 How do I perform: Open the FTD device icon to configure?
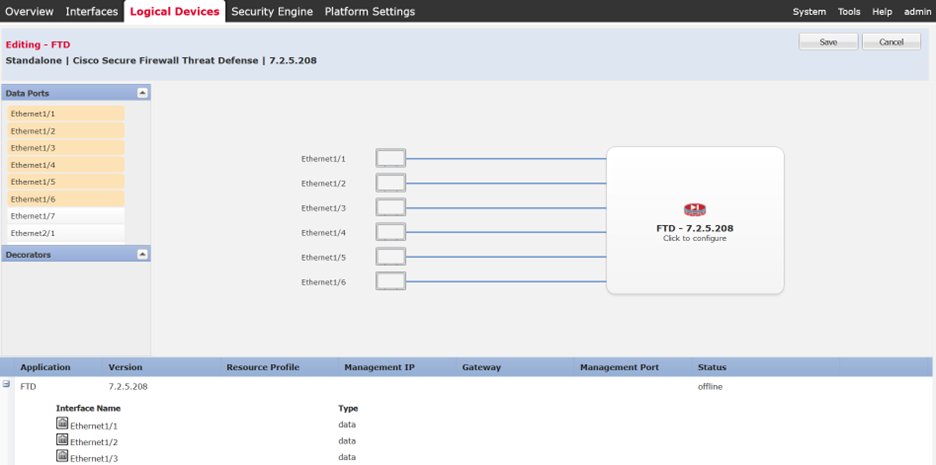point(694,210)
